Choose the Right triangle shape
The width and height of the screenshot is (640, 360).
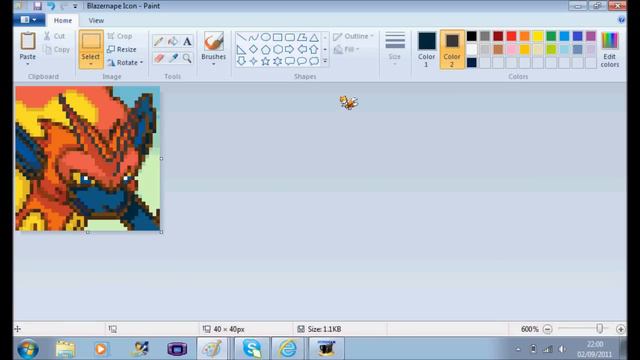point(241,49)
